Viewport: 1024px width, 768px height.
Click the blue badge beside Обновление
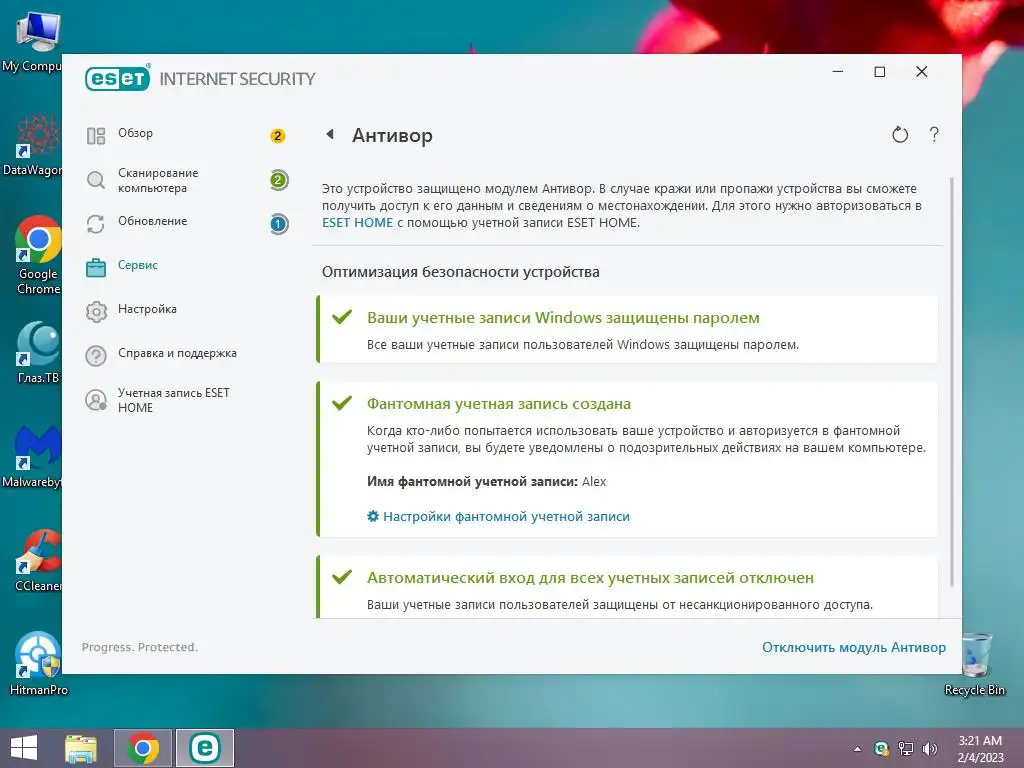click(x=278, y=224)
